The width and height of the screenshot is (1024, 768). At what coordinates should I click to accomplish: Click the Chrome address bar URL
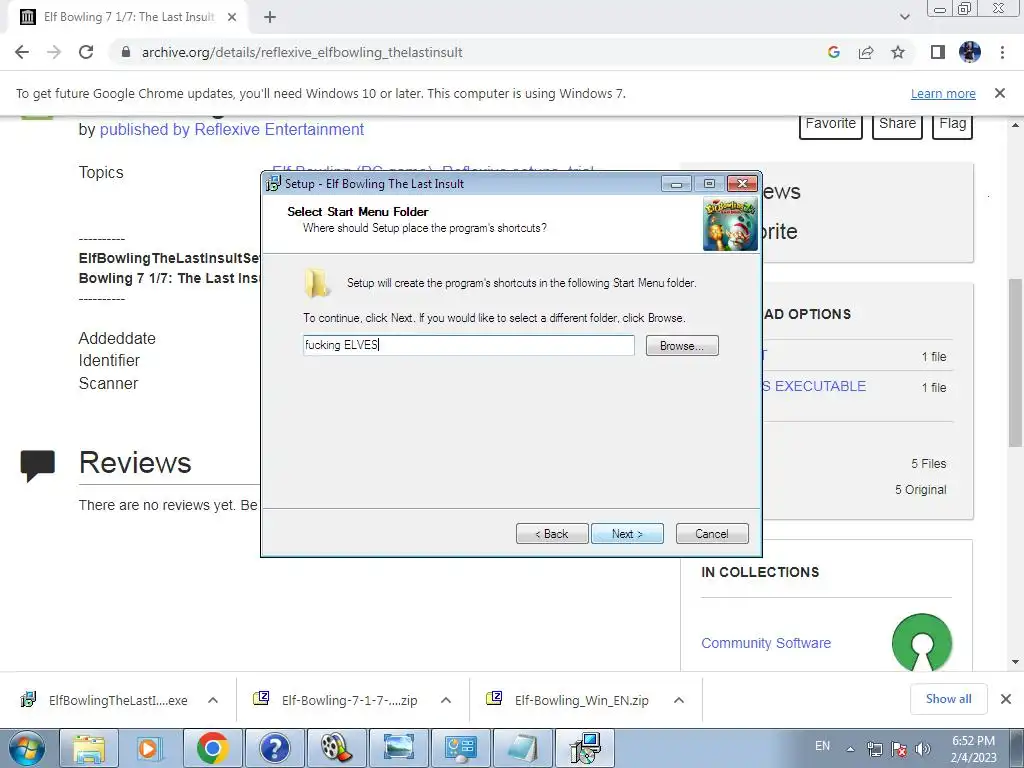302,52
